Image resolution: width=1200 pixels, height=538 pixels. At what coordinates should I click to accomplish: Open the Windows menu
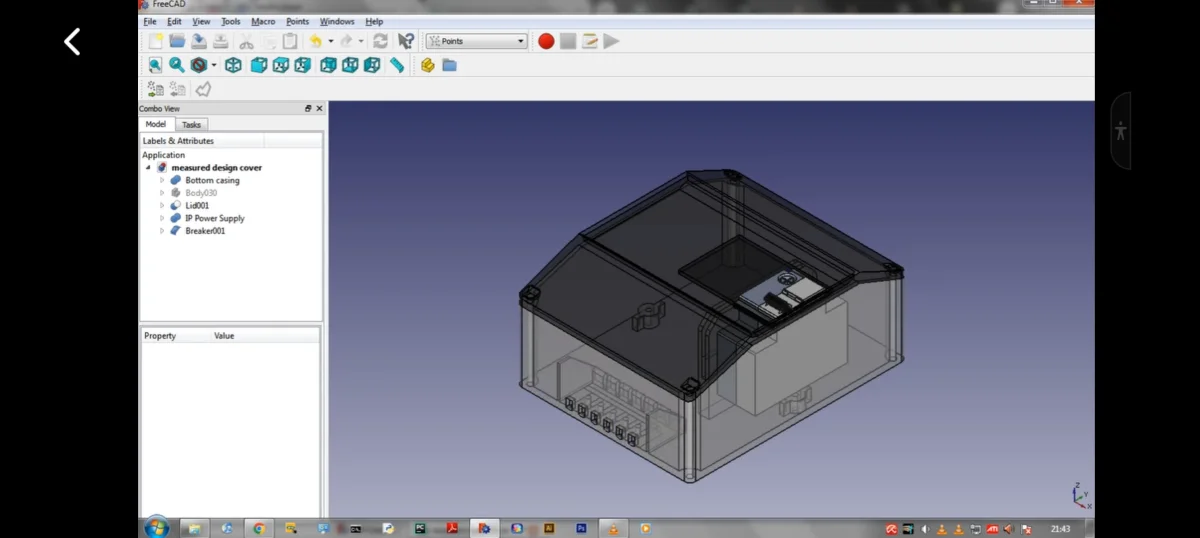tap(337, 21)
